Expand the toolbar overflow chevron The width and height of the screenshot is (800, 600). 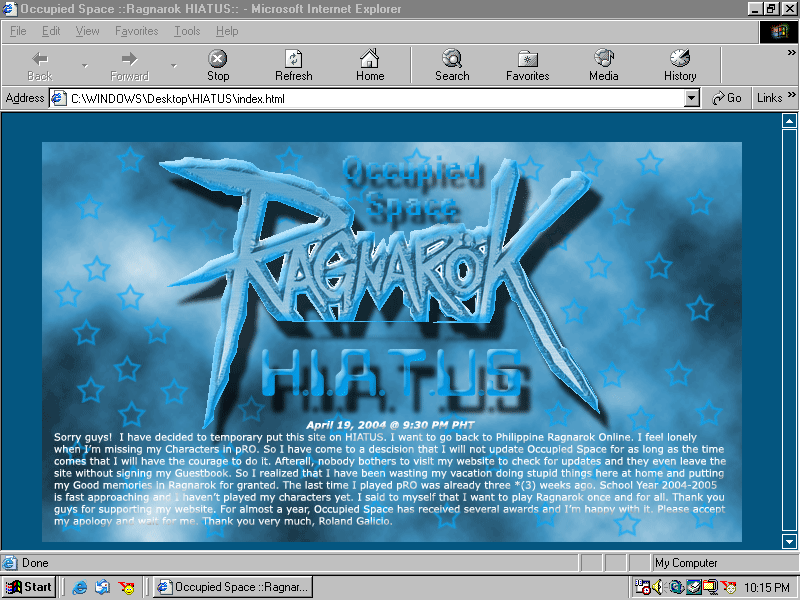791,53
